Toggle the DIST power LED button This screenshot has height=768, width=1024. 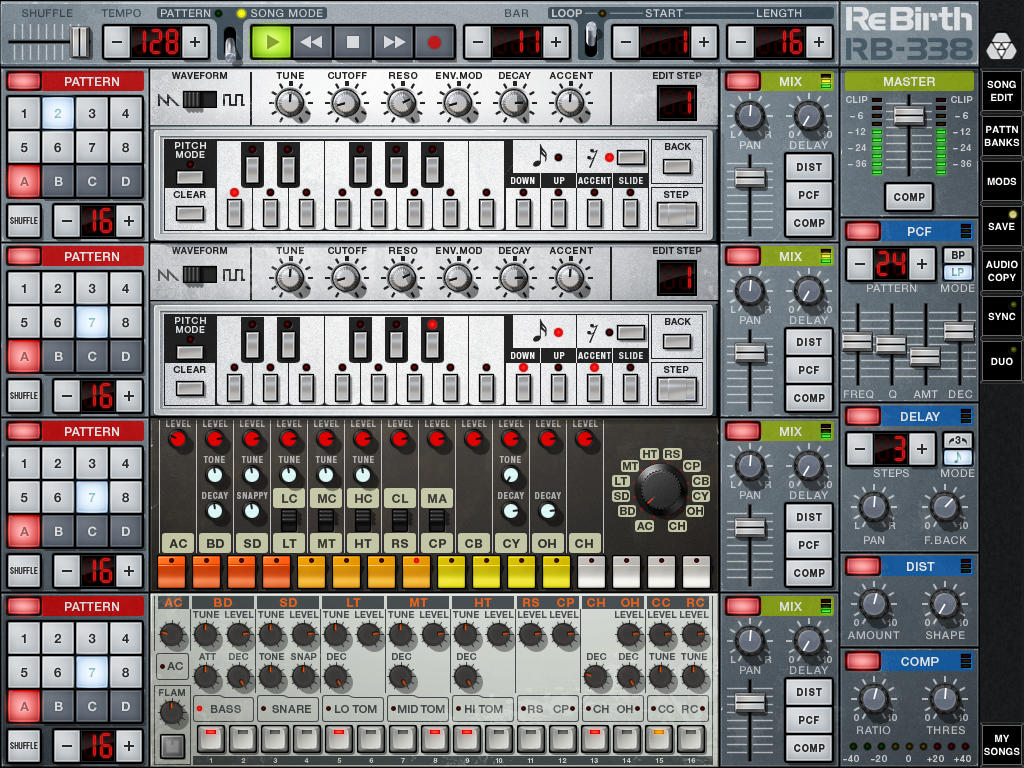pyautogui.click(x=862, y=566)
